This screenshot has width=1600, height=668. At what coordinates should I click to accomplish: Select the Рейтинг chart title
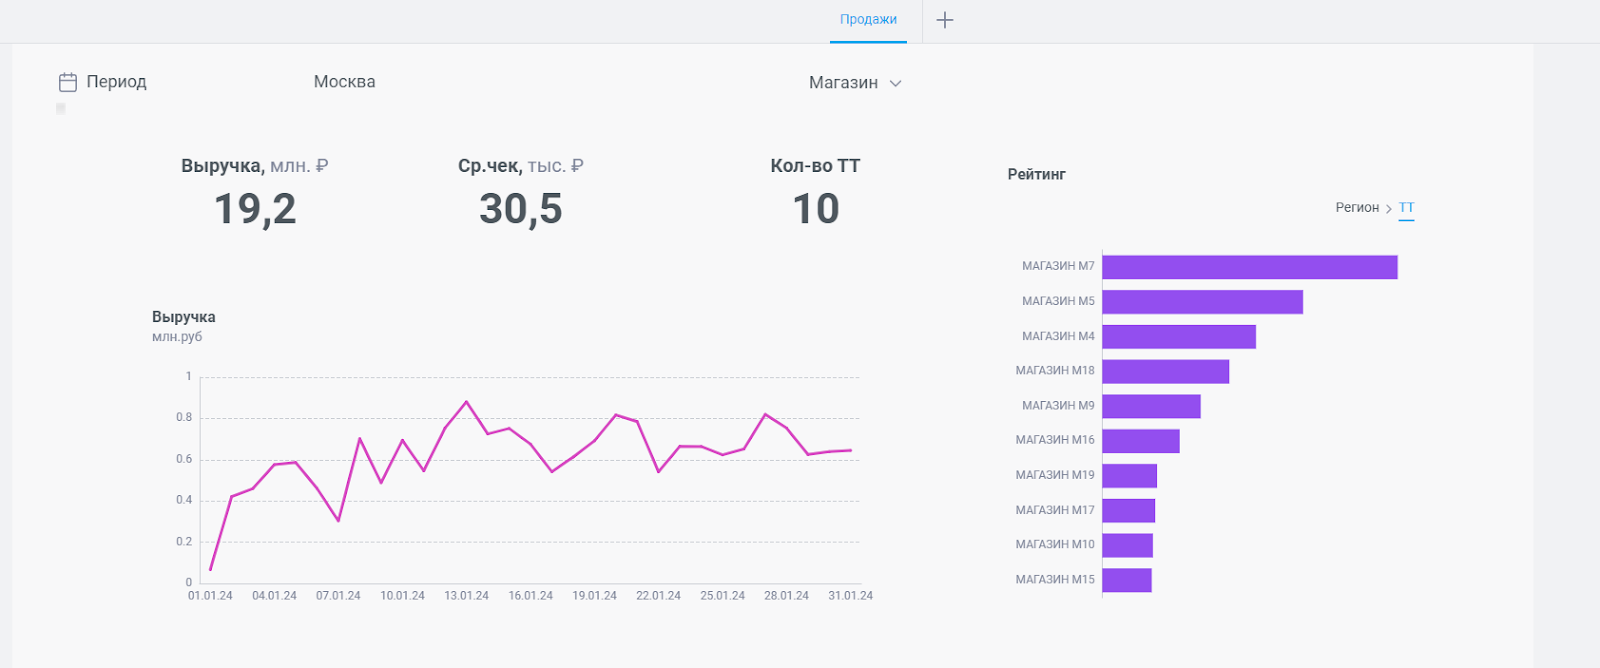coord(1037,174)
